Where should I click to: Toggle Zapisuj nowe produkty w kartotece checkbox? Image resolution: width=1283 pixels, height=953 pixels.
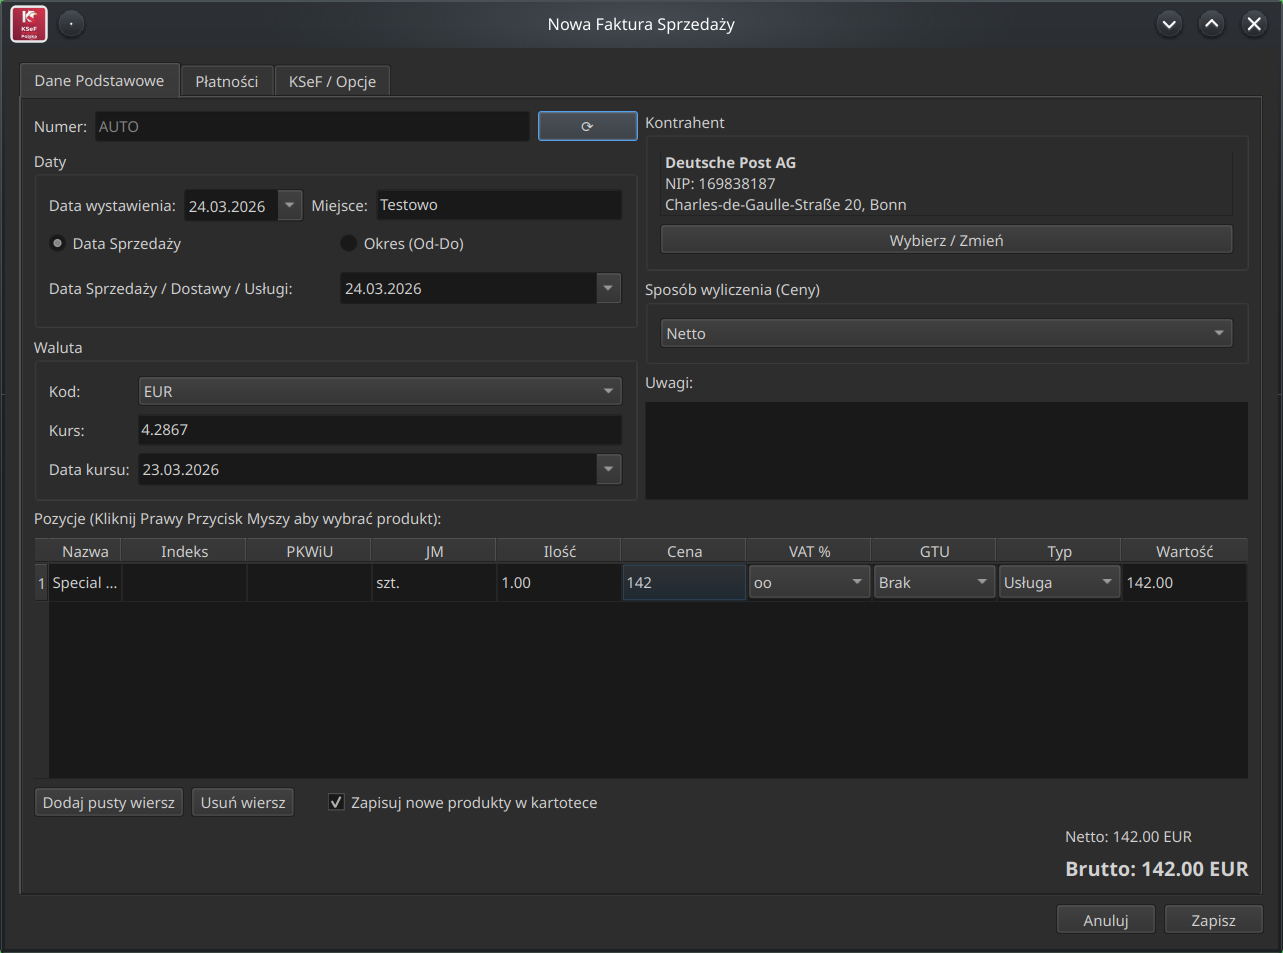click(x=337, y=802)
